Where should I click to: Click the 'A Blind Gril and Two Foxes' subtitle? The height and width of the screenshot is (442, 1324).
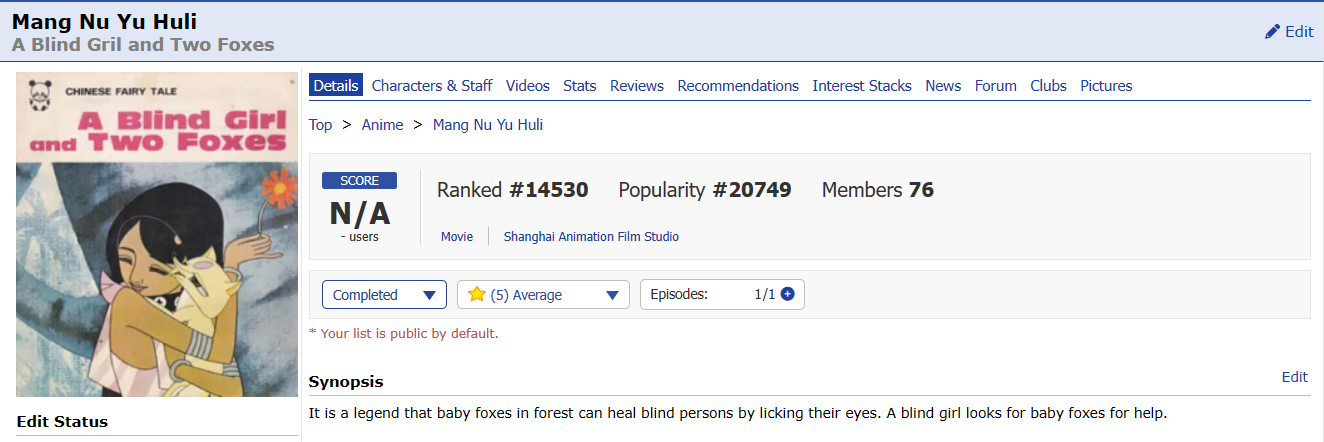(x=143, y=44)
